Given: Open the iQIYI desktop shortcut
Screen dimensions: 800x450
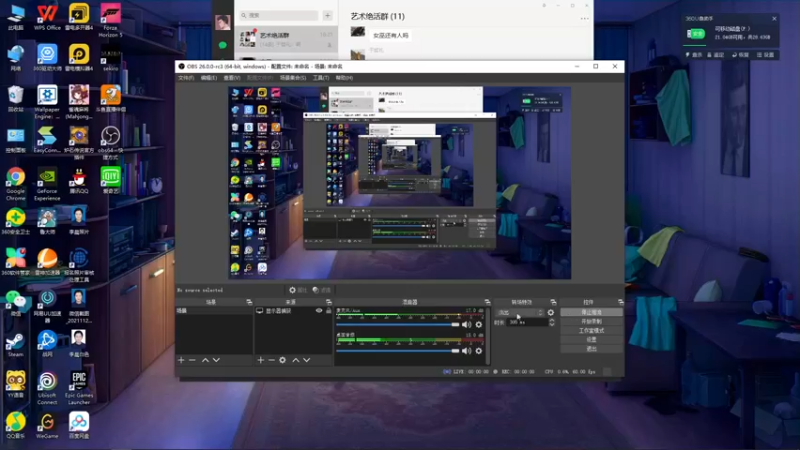Looking at the screenshot, I should pyautogui.click(x=110, y=180).
